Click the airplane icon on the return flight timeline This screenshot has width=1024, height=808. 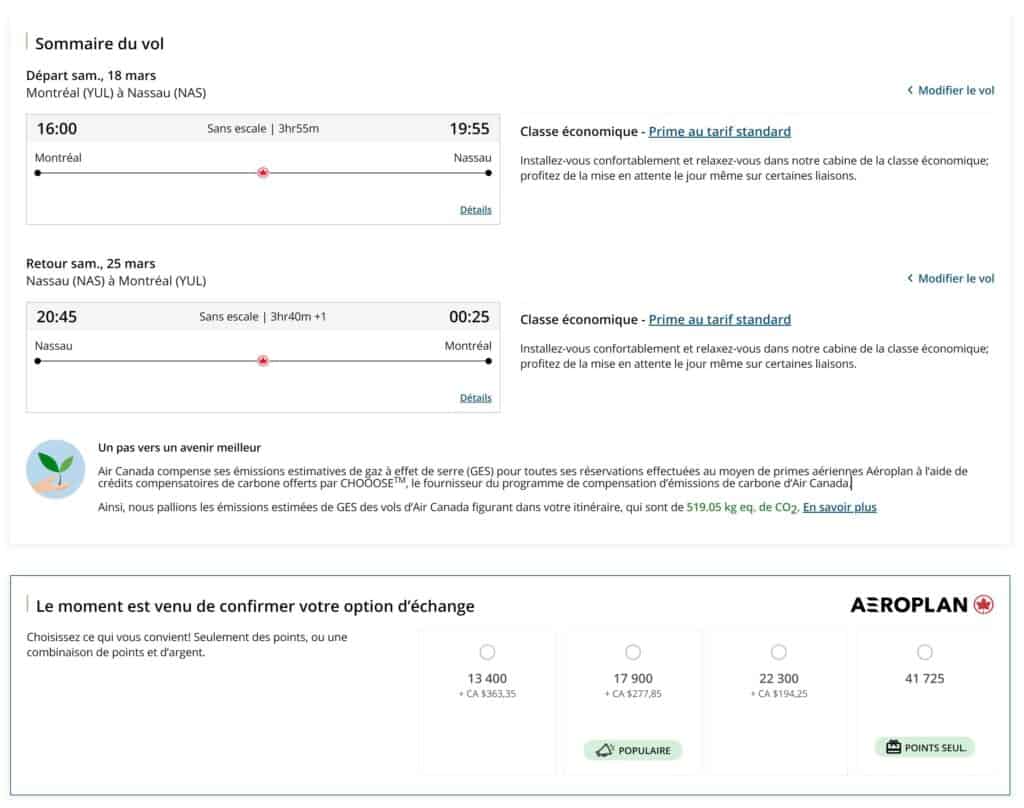tap(262, 360)
